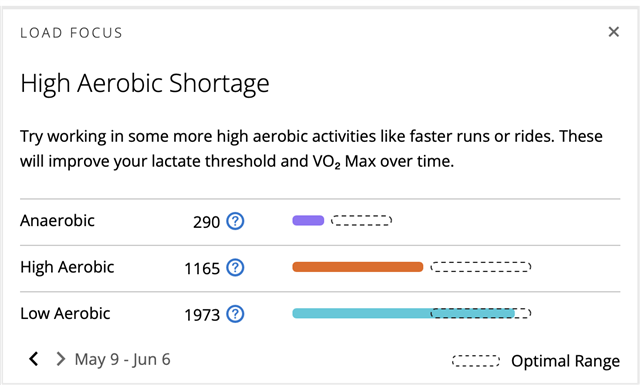Click the May 9 - Jun 6 date label
This screenshot has width=640, height=385.
click(122, 359)
